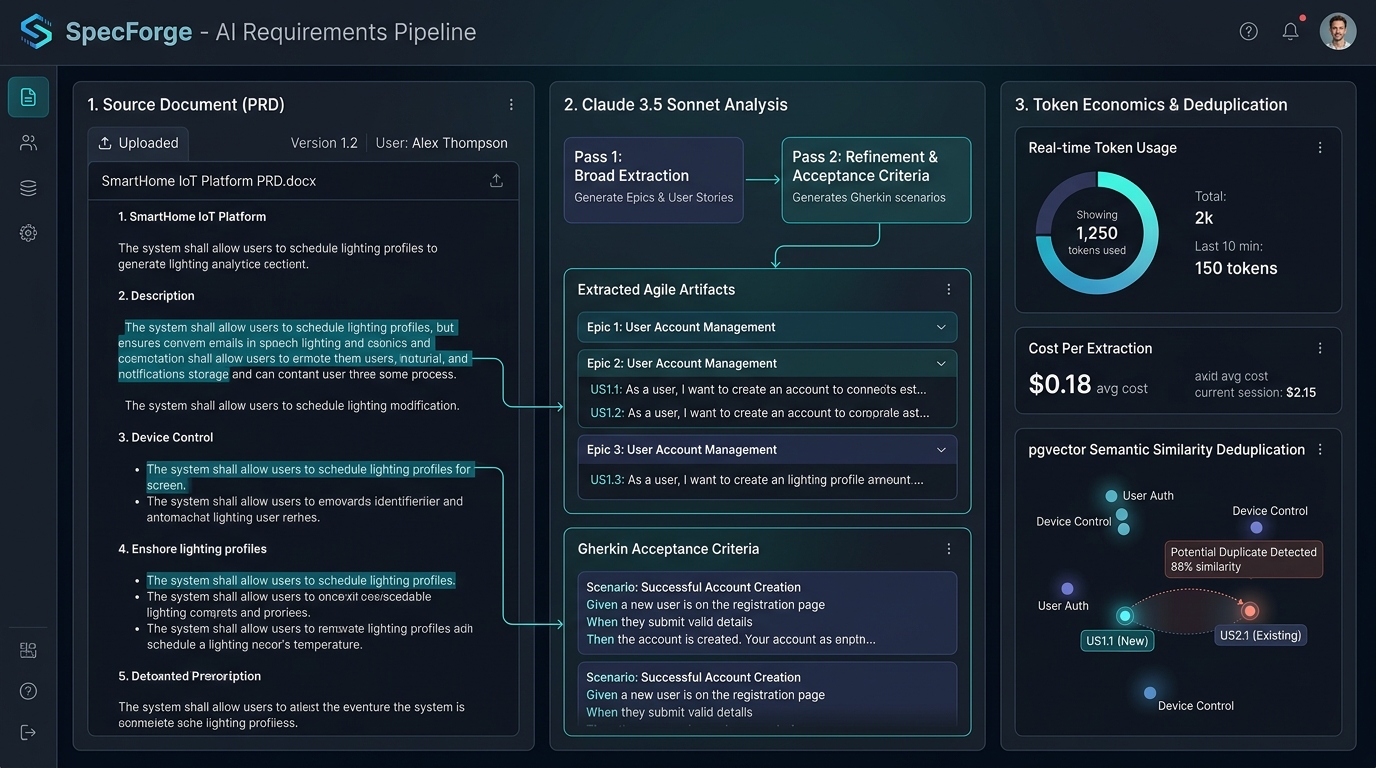This screenshot has height=768, width=1376.
Task: Click first Successful Account Creation scenario card
Action: pyautogui.click(x=767, y=613)
